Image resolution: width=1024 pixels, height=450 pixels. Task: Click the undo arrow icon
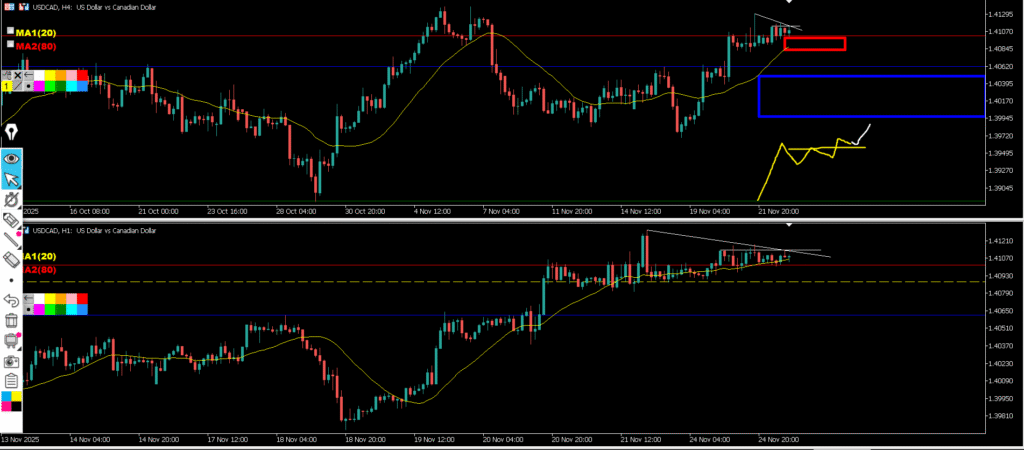click(x=11, y=299)
